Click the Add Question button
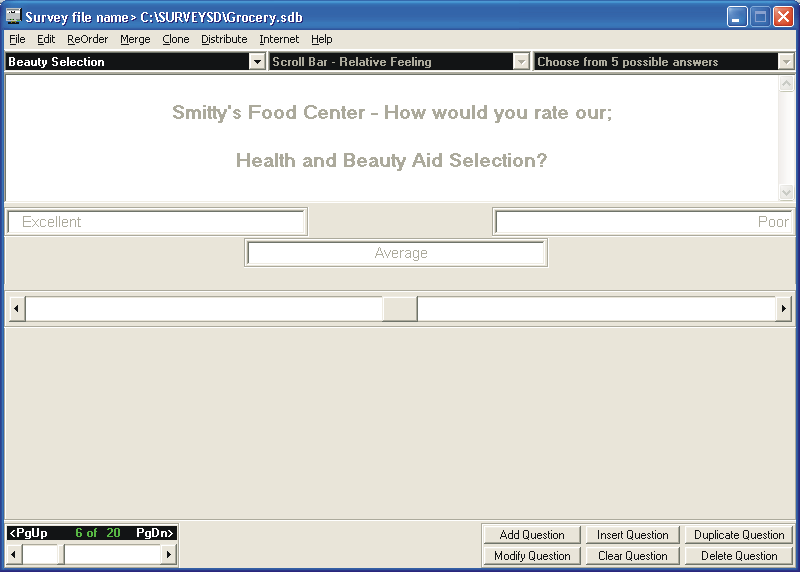The width and height of the screenshot is (800, 572). pos(532,535)
